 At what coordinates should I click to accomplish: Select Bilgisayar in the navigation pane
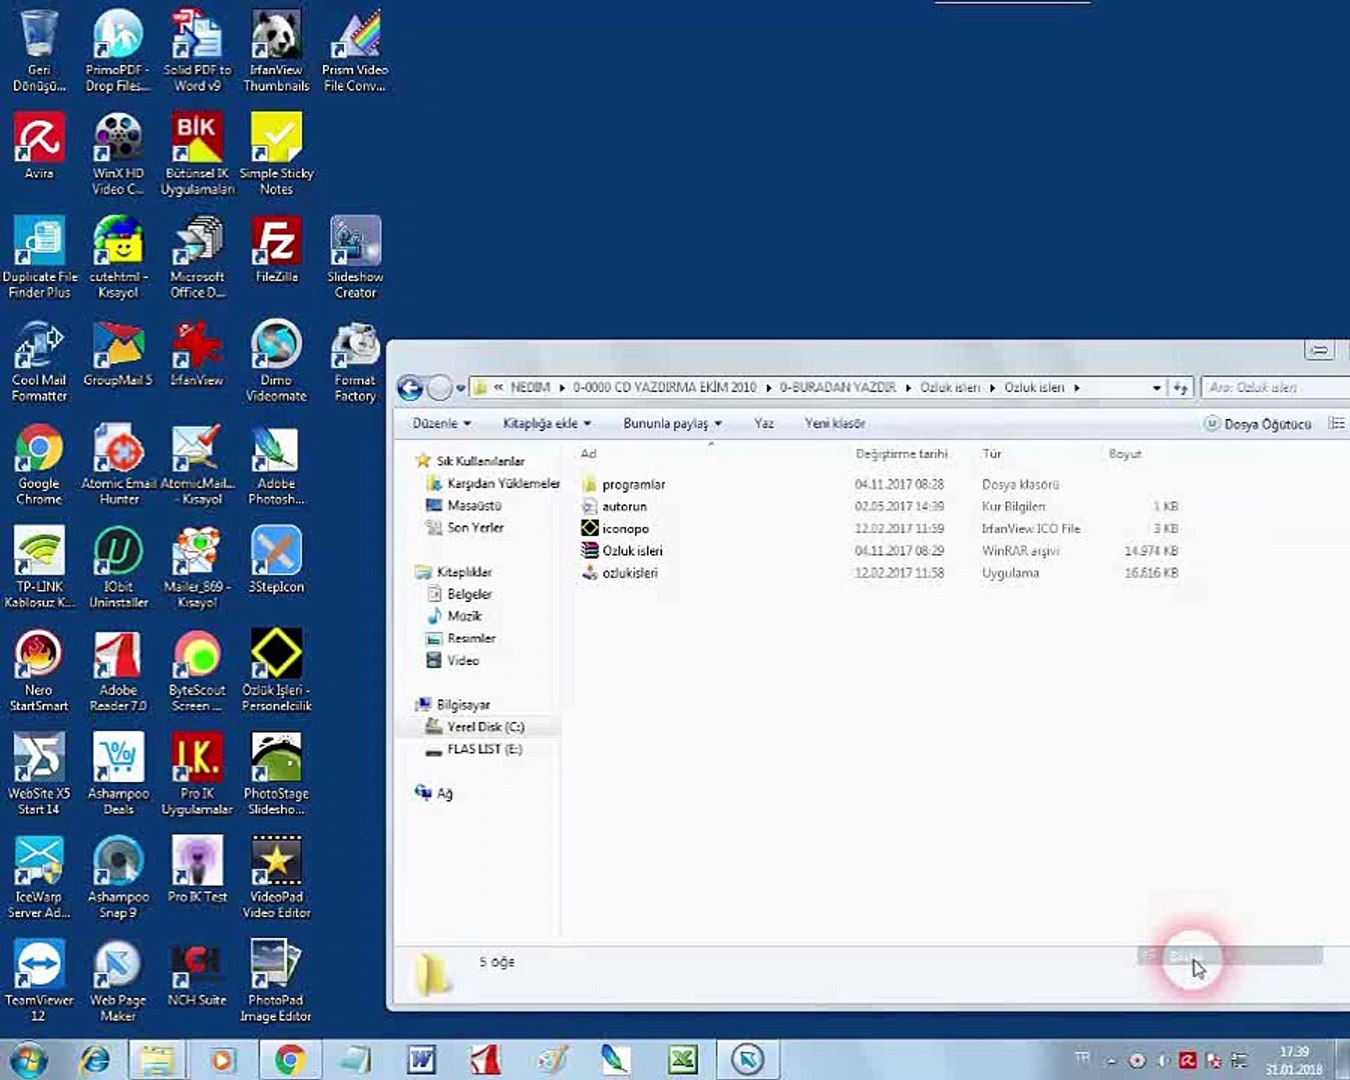click(x=452, y=705)
